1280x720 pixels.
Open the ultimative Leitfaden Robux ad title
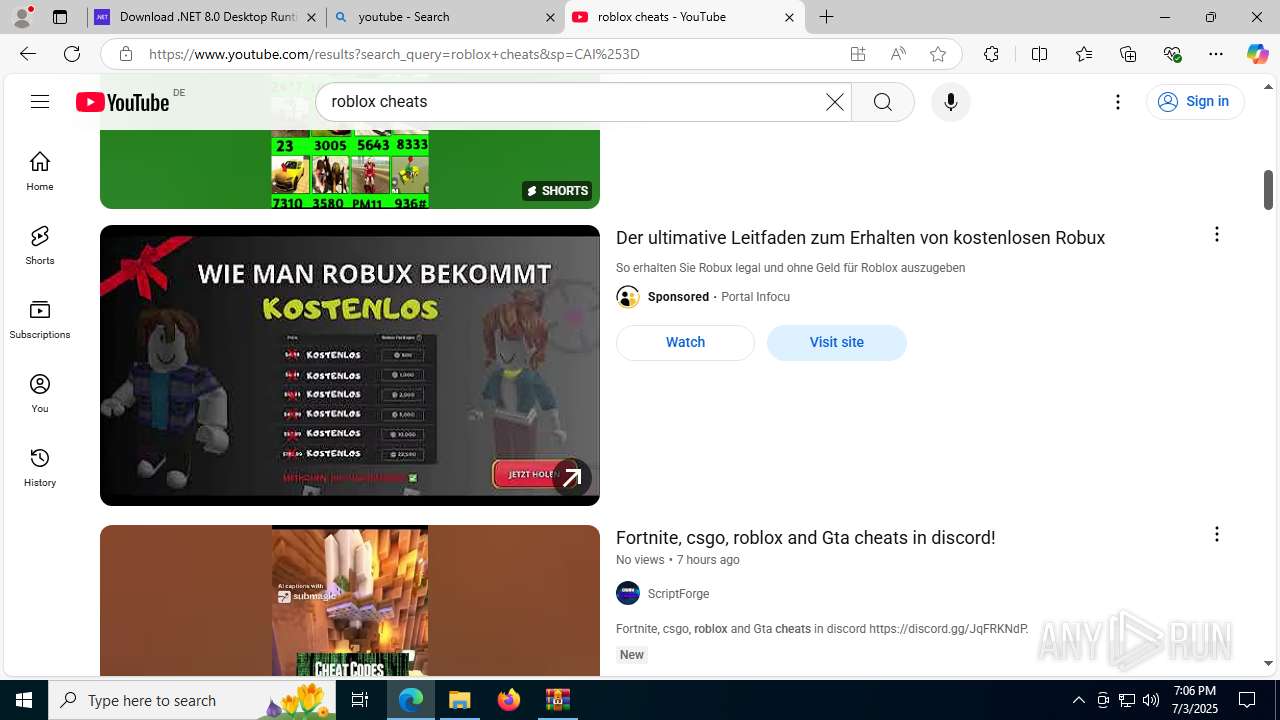click(x=860, y=238)
